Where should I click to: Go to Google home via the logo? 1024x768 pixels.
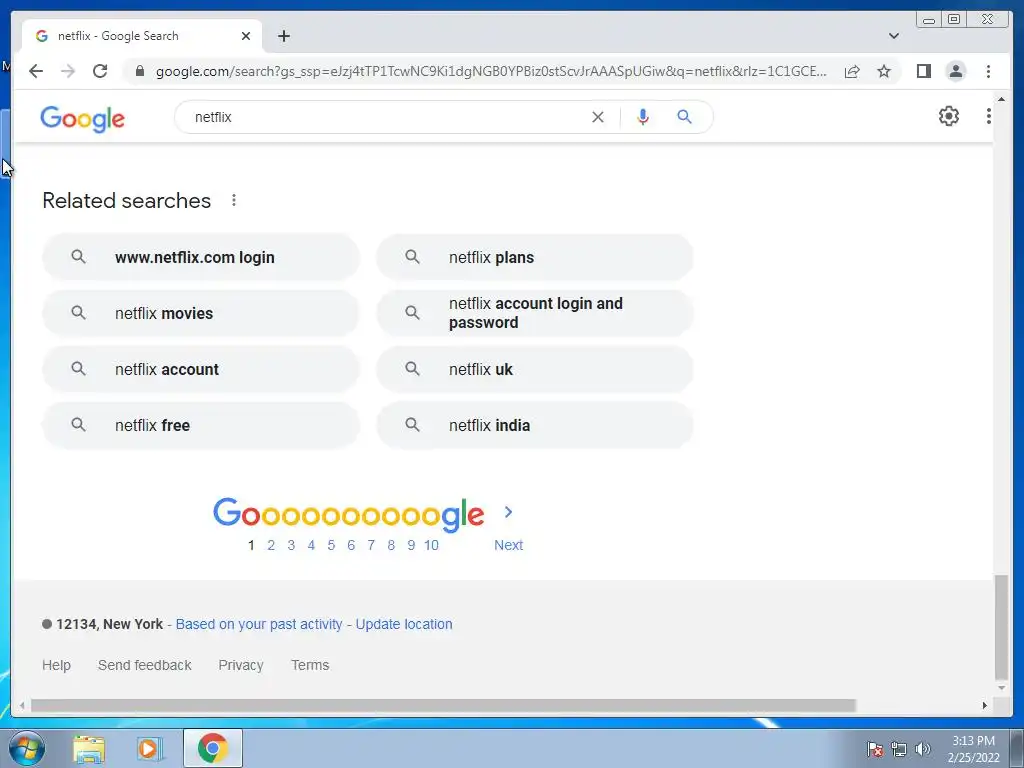pos(82,119)
